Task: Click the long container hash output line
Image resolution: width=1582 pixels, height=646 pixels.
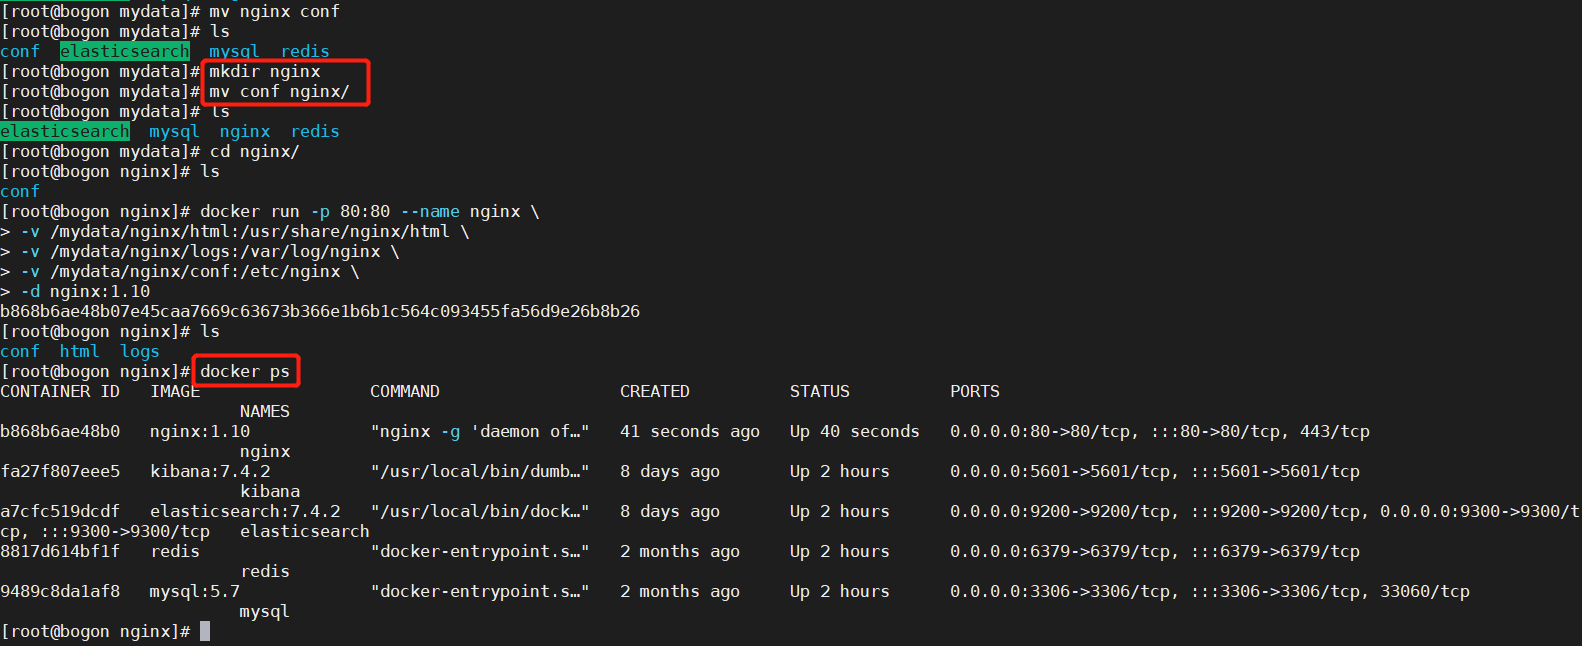Action: [320, 311]
